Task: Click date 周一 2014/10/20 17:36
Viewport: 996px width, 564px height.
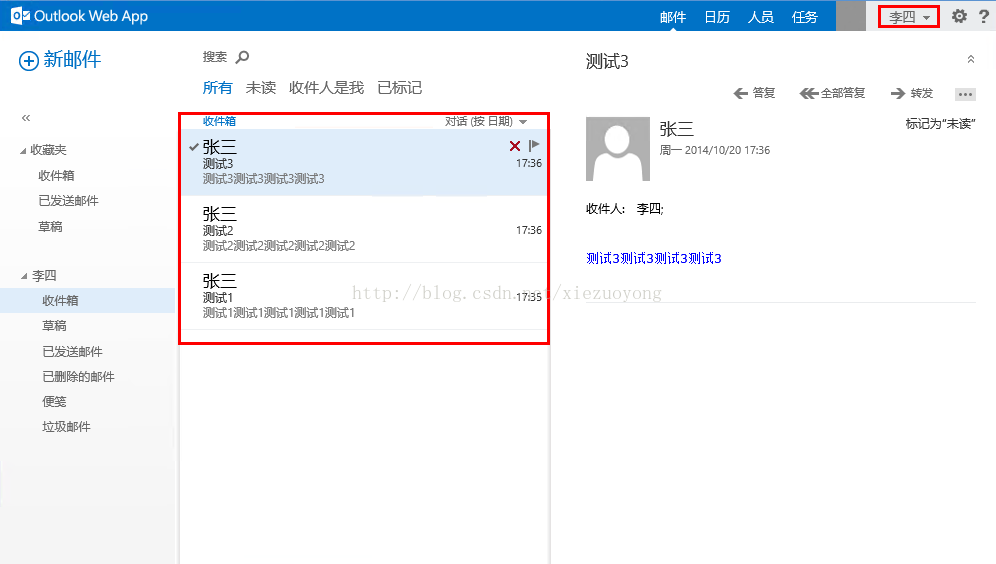Action: click(715, 151)
